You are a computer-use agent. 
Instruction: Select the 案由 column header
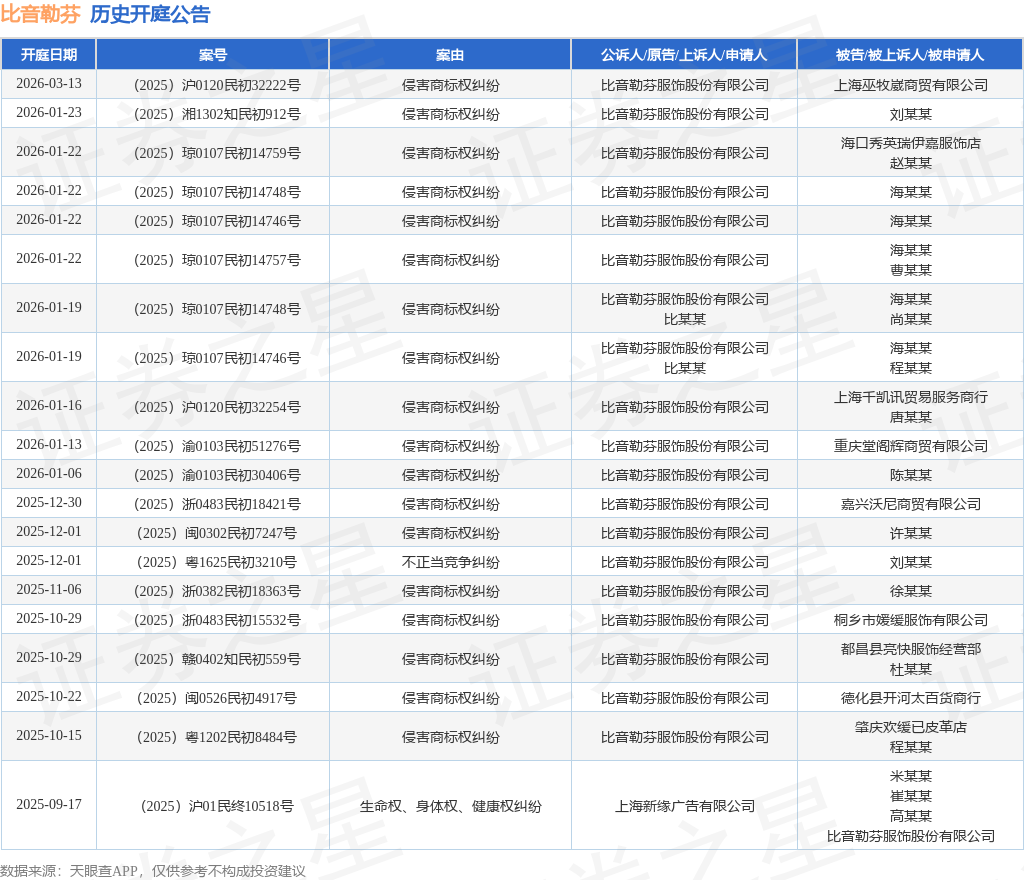pos(450,55)
